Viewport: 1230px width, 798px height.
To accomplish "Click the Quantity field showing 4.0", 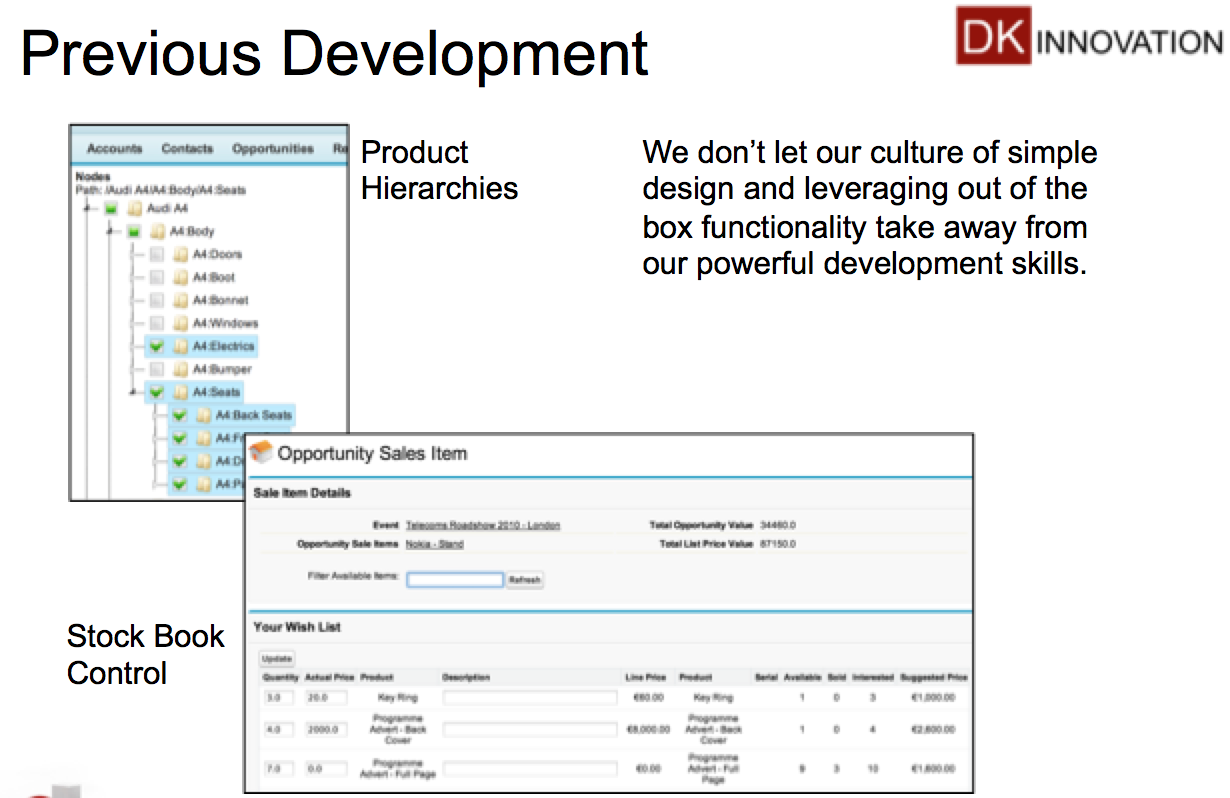I will (280, 730).
